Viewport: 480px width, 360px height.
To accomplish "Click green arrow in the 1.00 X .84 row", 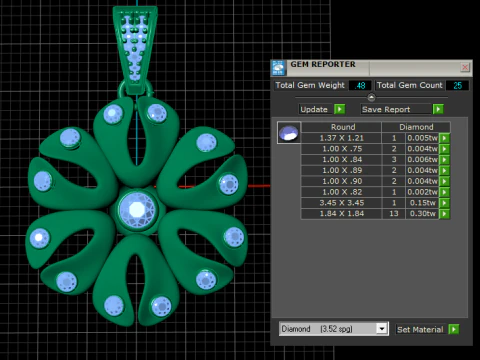I will click(x=444, y=160).
